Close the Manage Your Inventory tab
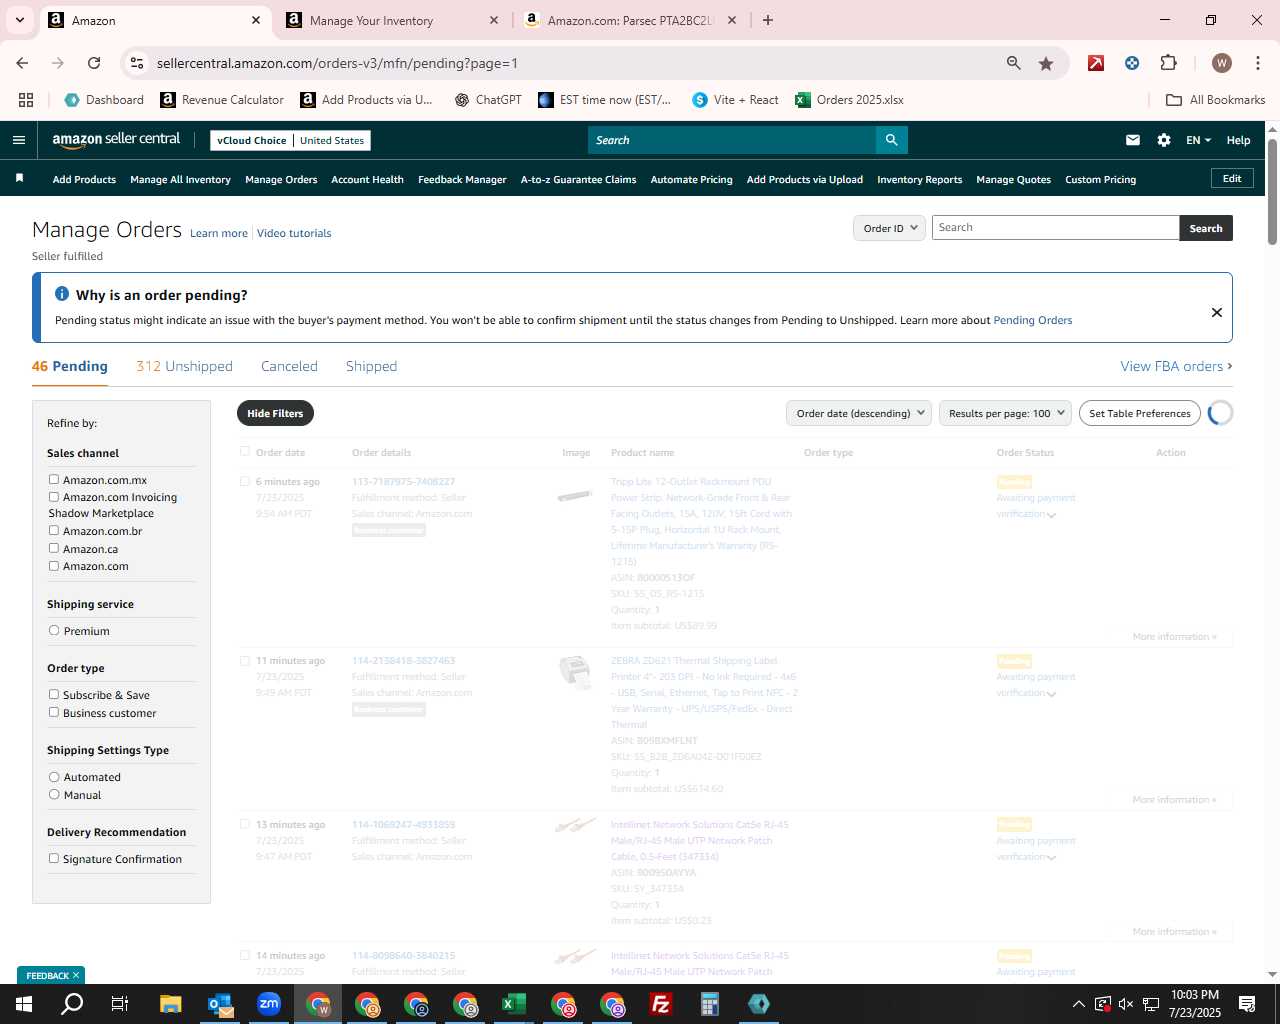The image size is (1280, 1024). pyautogui.click(x=494, y=20)
